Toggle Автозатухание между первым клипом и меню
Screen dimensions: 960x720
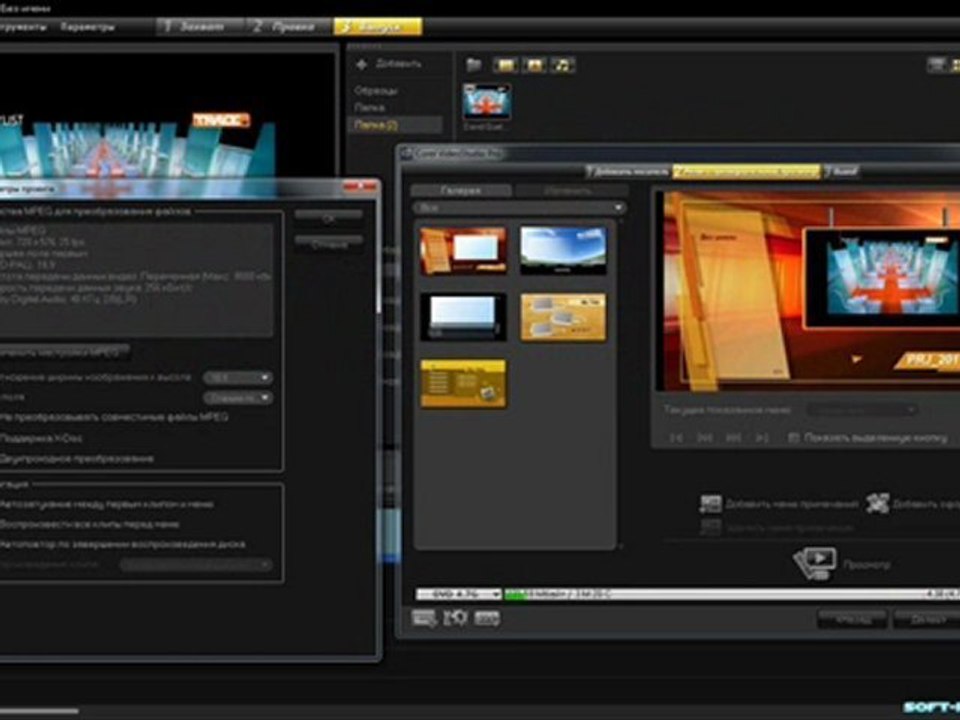(x=107, y=504)
